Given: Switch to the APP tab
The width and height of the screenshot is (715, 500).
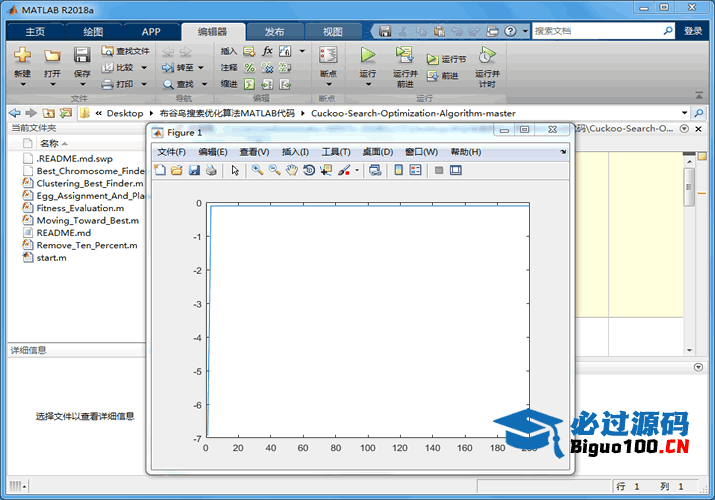Looking at the screenshot, I should click(x=150, y=31).
